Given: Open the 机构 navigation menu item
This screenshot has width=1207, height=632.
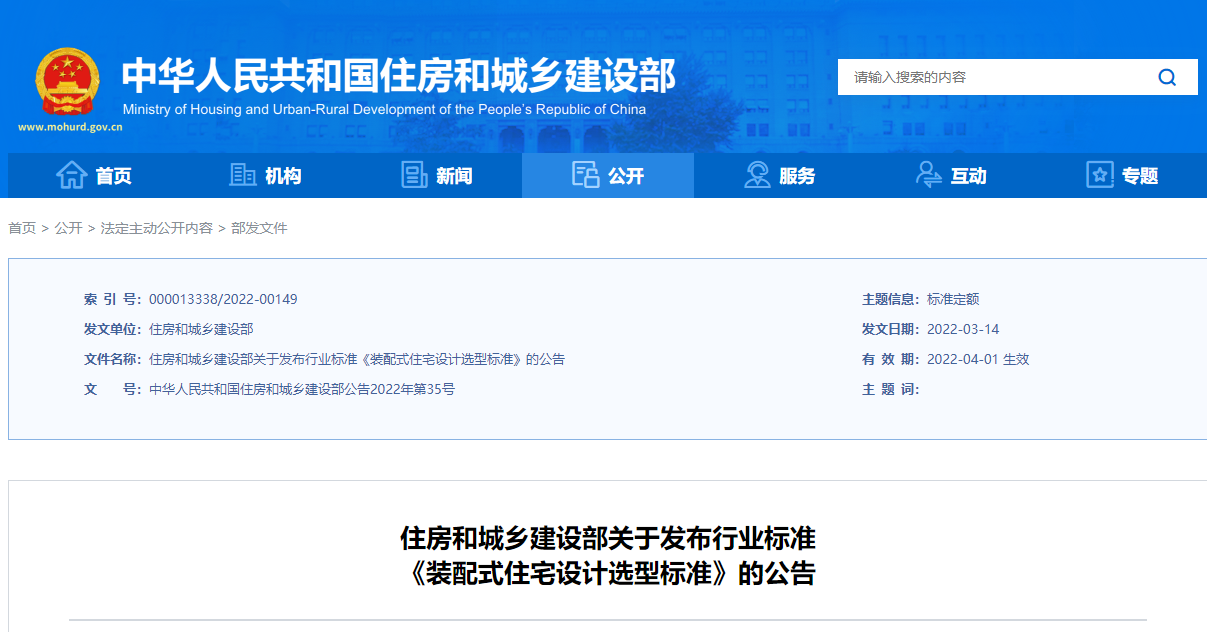Looking at the screenshot, I should point(283,176).
